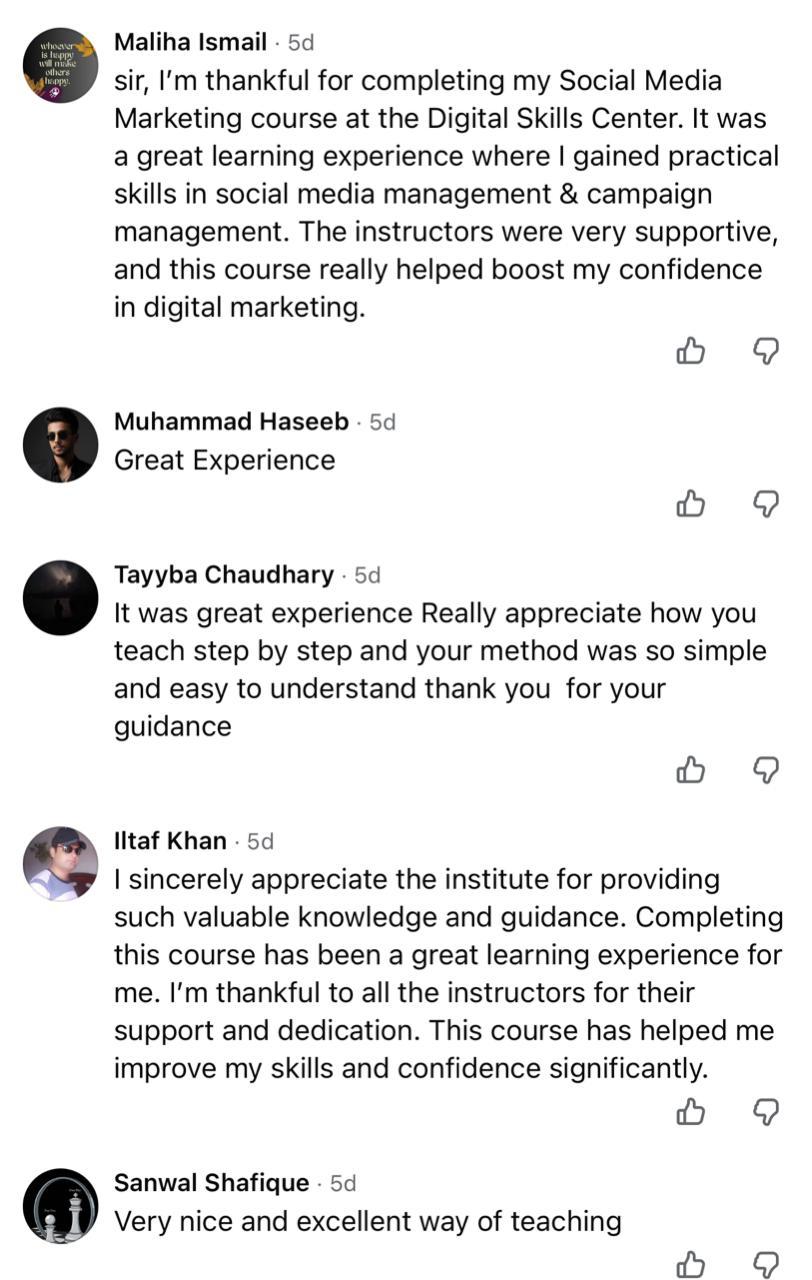This screenshot has height=1280, width=812.
Task: Visit Muhammad Haseeb's channel name link
Action: [x=231, y=421]
